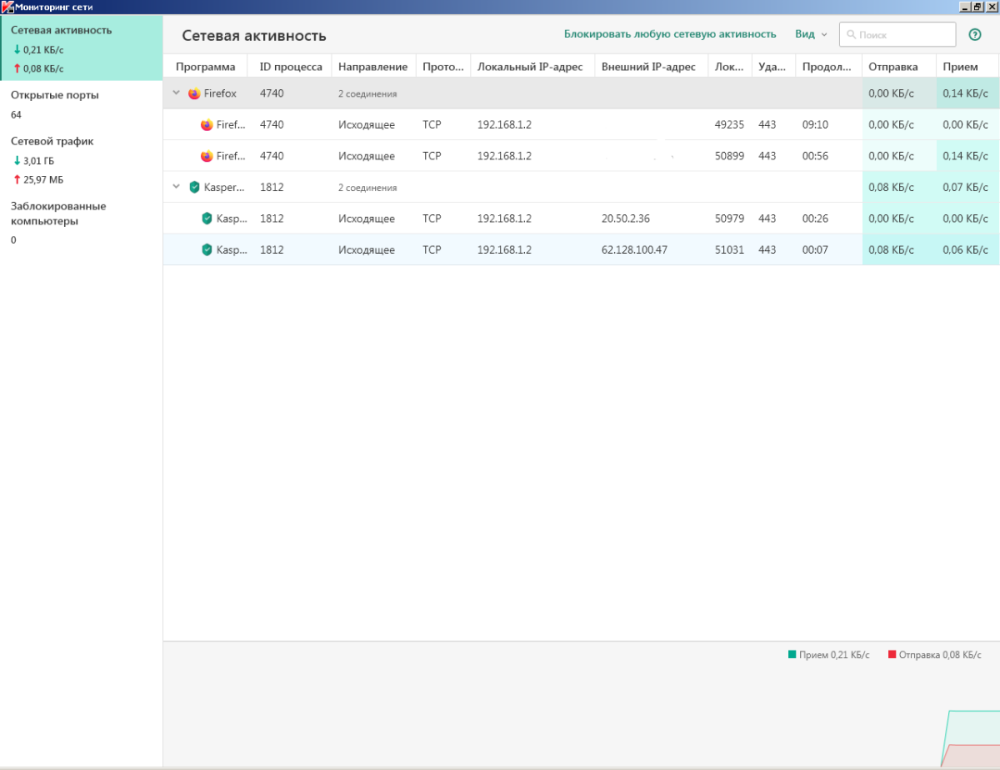
Task: Click Firefox icon of port 49235 connection
Action: point(207,125)
